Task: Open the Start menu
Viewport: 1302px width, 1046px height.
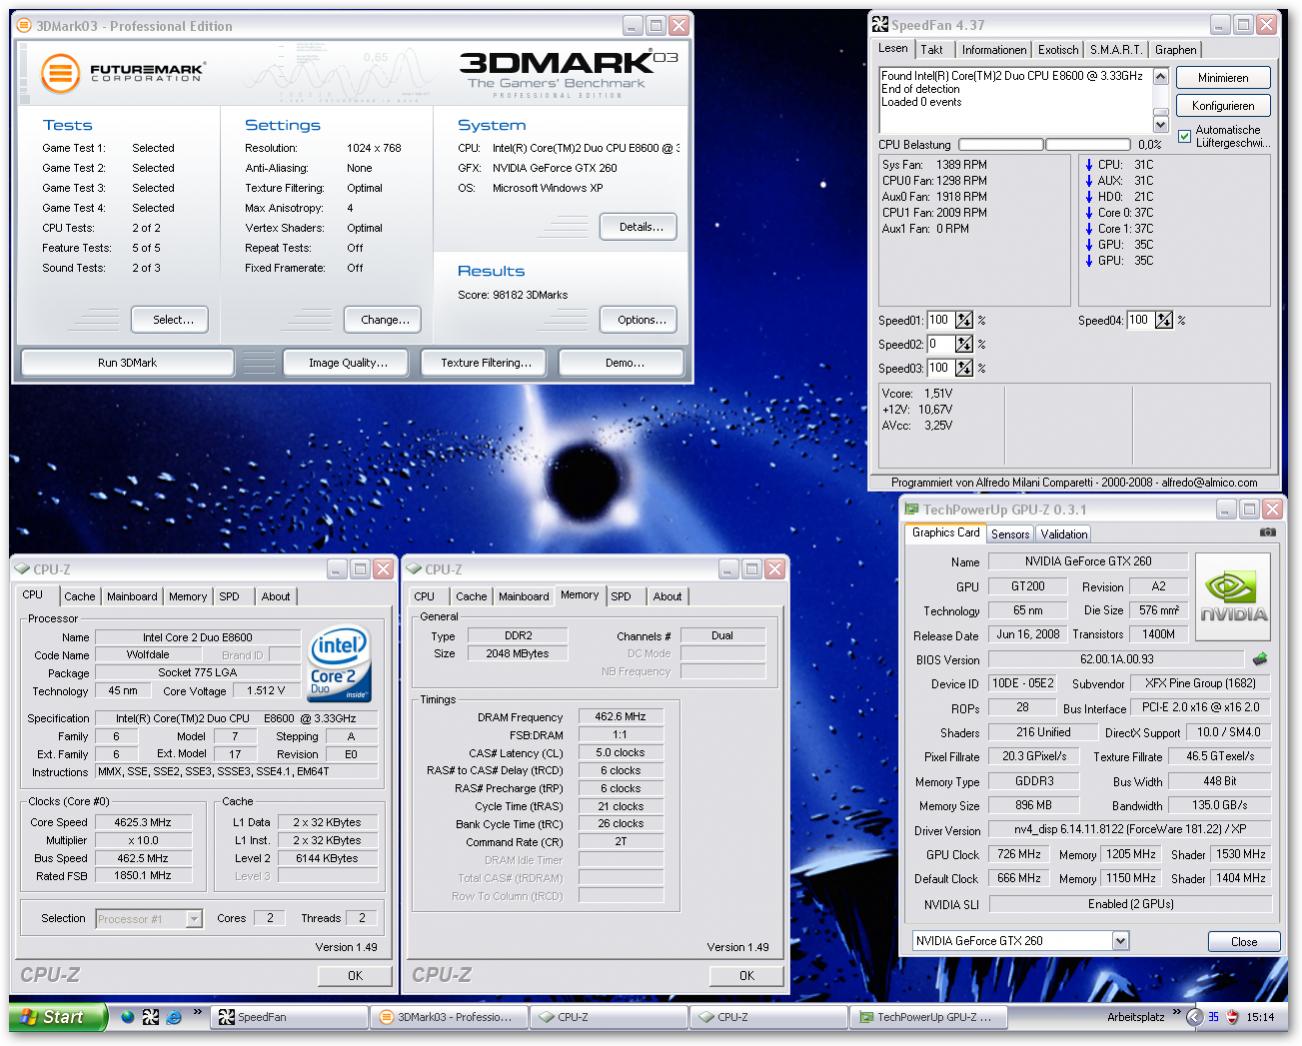Action: point(57,1017)
